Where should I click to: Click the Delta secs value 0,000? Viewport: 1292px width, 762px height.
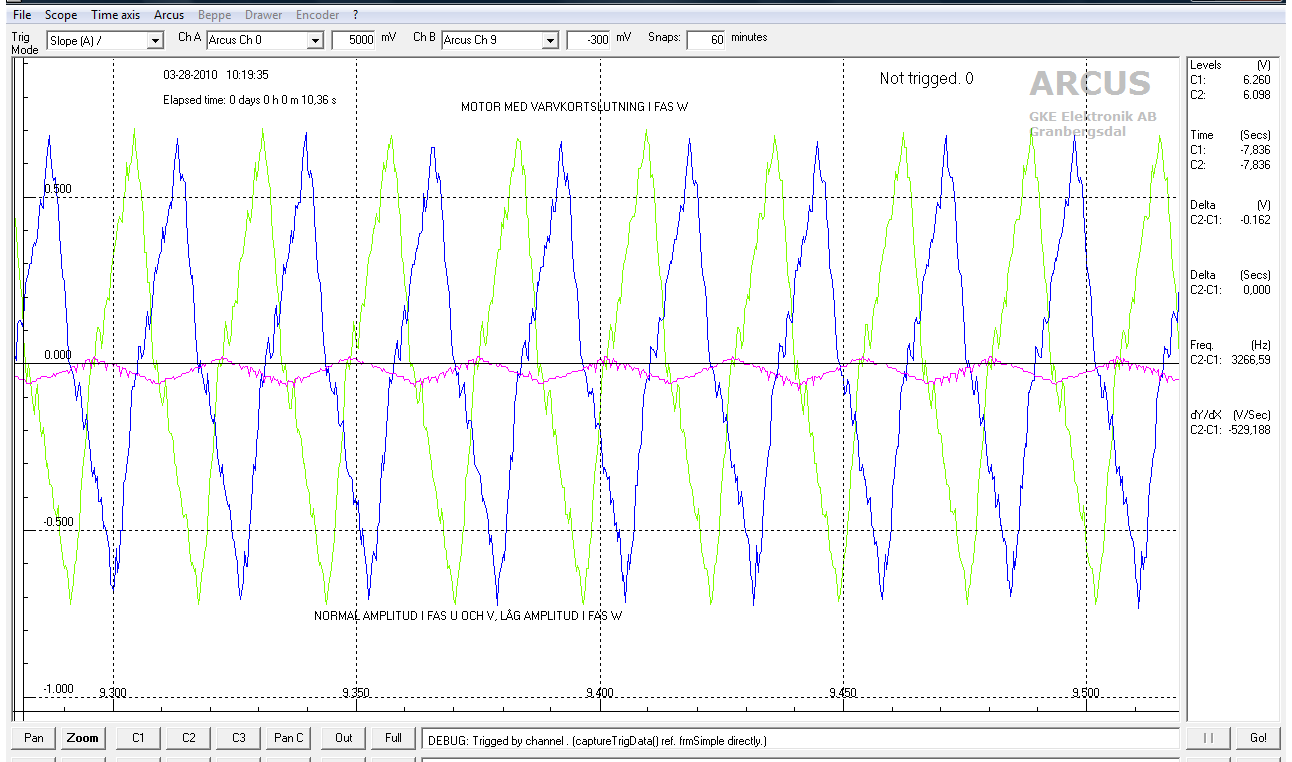coord(1257,290)
